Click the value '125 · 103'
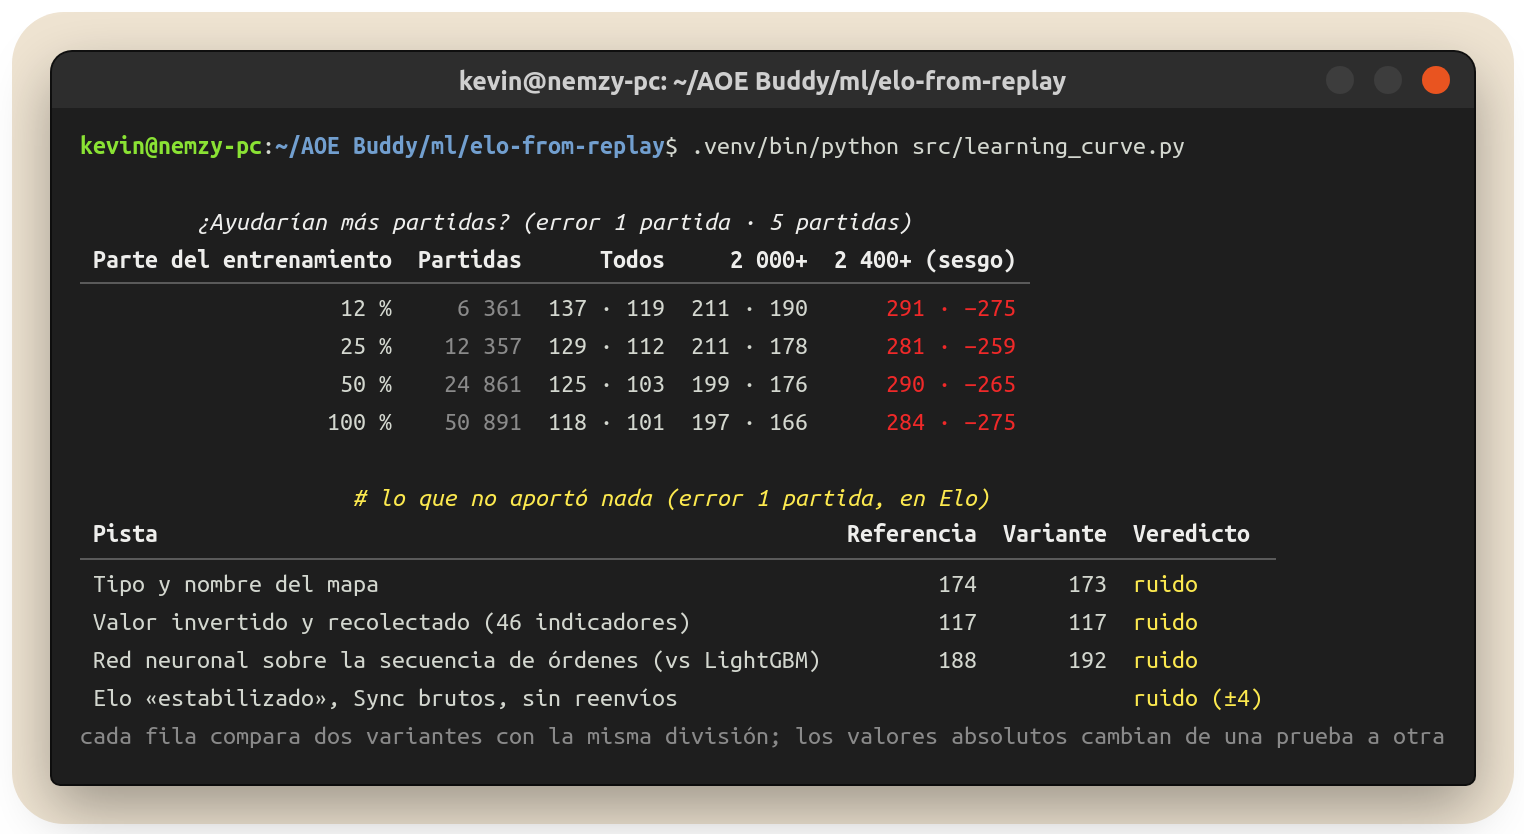Image resolution: width=1524 pixels, height=834 pixels. (x=606, y=384)
